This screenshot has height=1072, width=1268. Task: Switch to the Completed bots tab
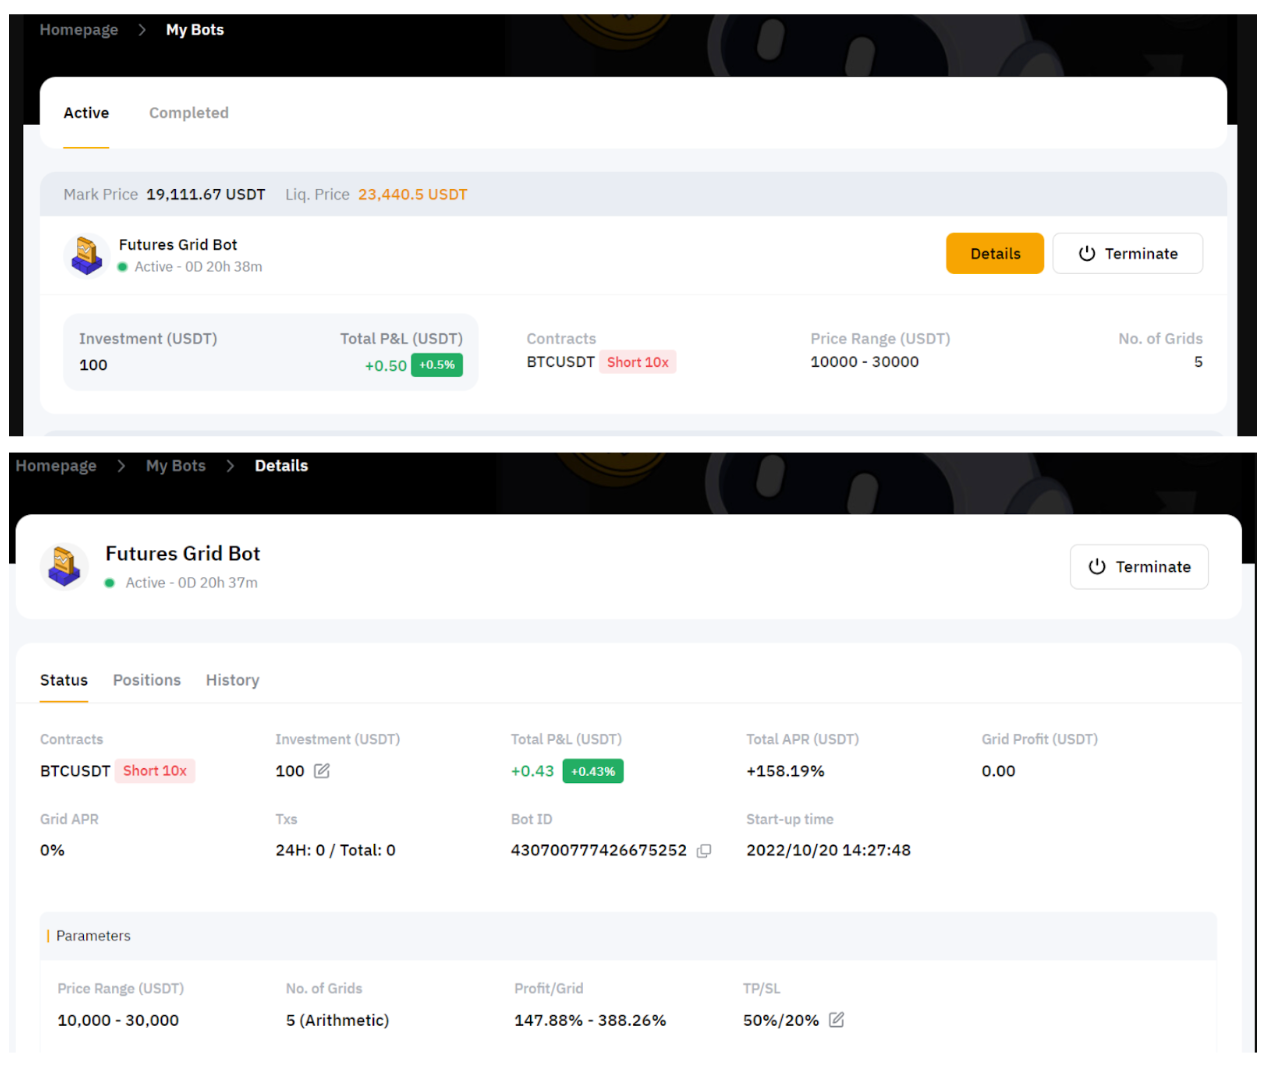pos(189,113)
